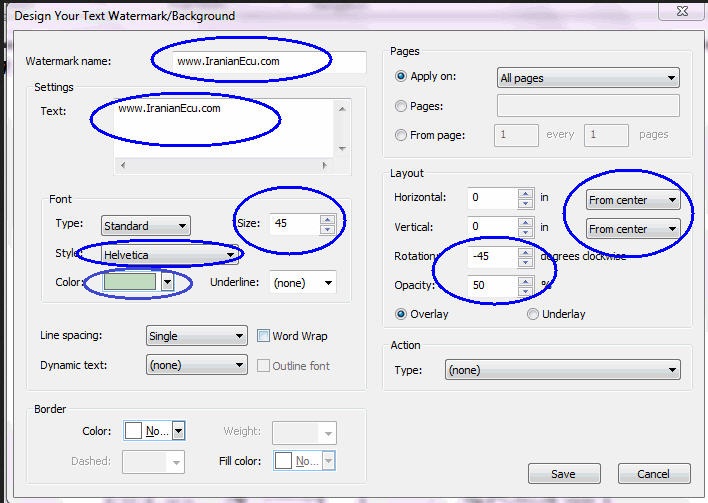The image size is (708, 503).
Task: Open the All pages dropdown
Action: pos(588,78)
